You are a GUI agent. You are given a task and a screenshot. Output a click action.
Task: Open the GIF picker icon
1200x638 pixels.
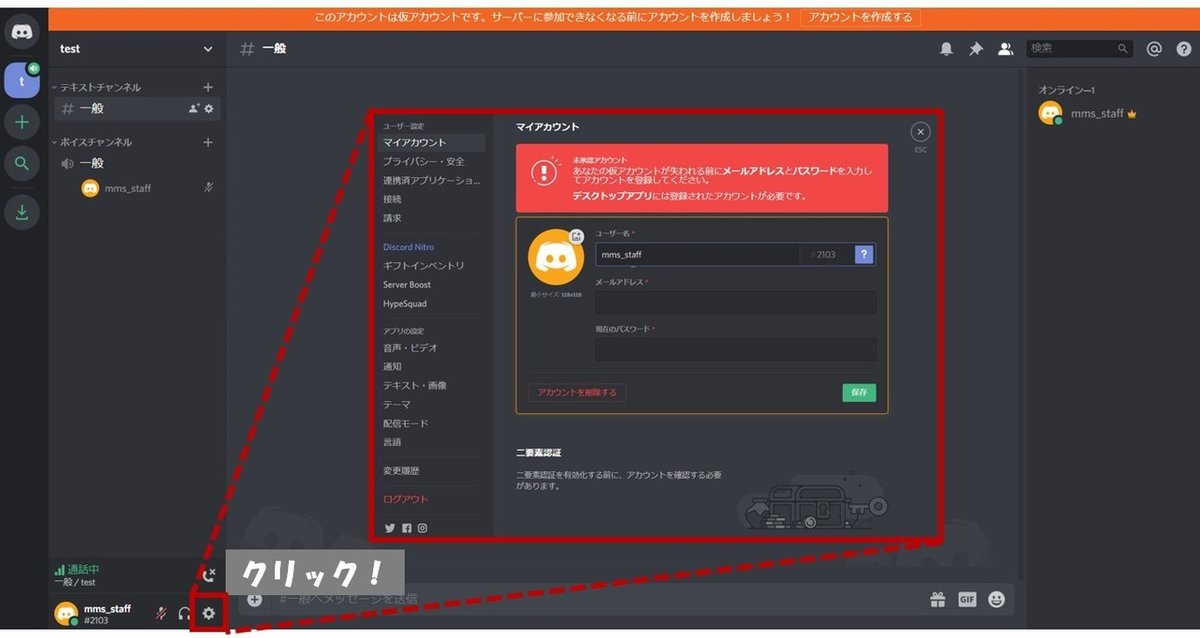point(966,598)
